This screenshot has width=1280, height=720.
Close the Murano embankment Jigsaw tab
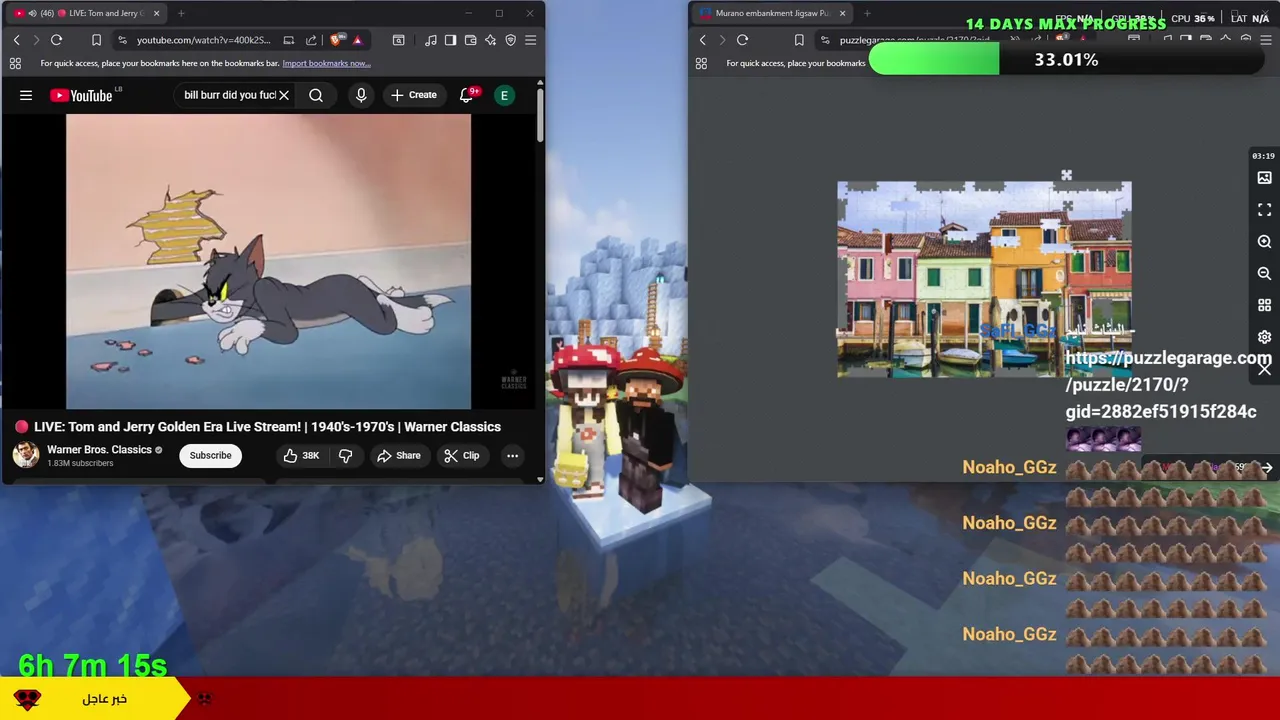pos(842,13)
